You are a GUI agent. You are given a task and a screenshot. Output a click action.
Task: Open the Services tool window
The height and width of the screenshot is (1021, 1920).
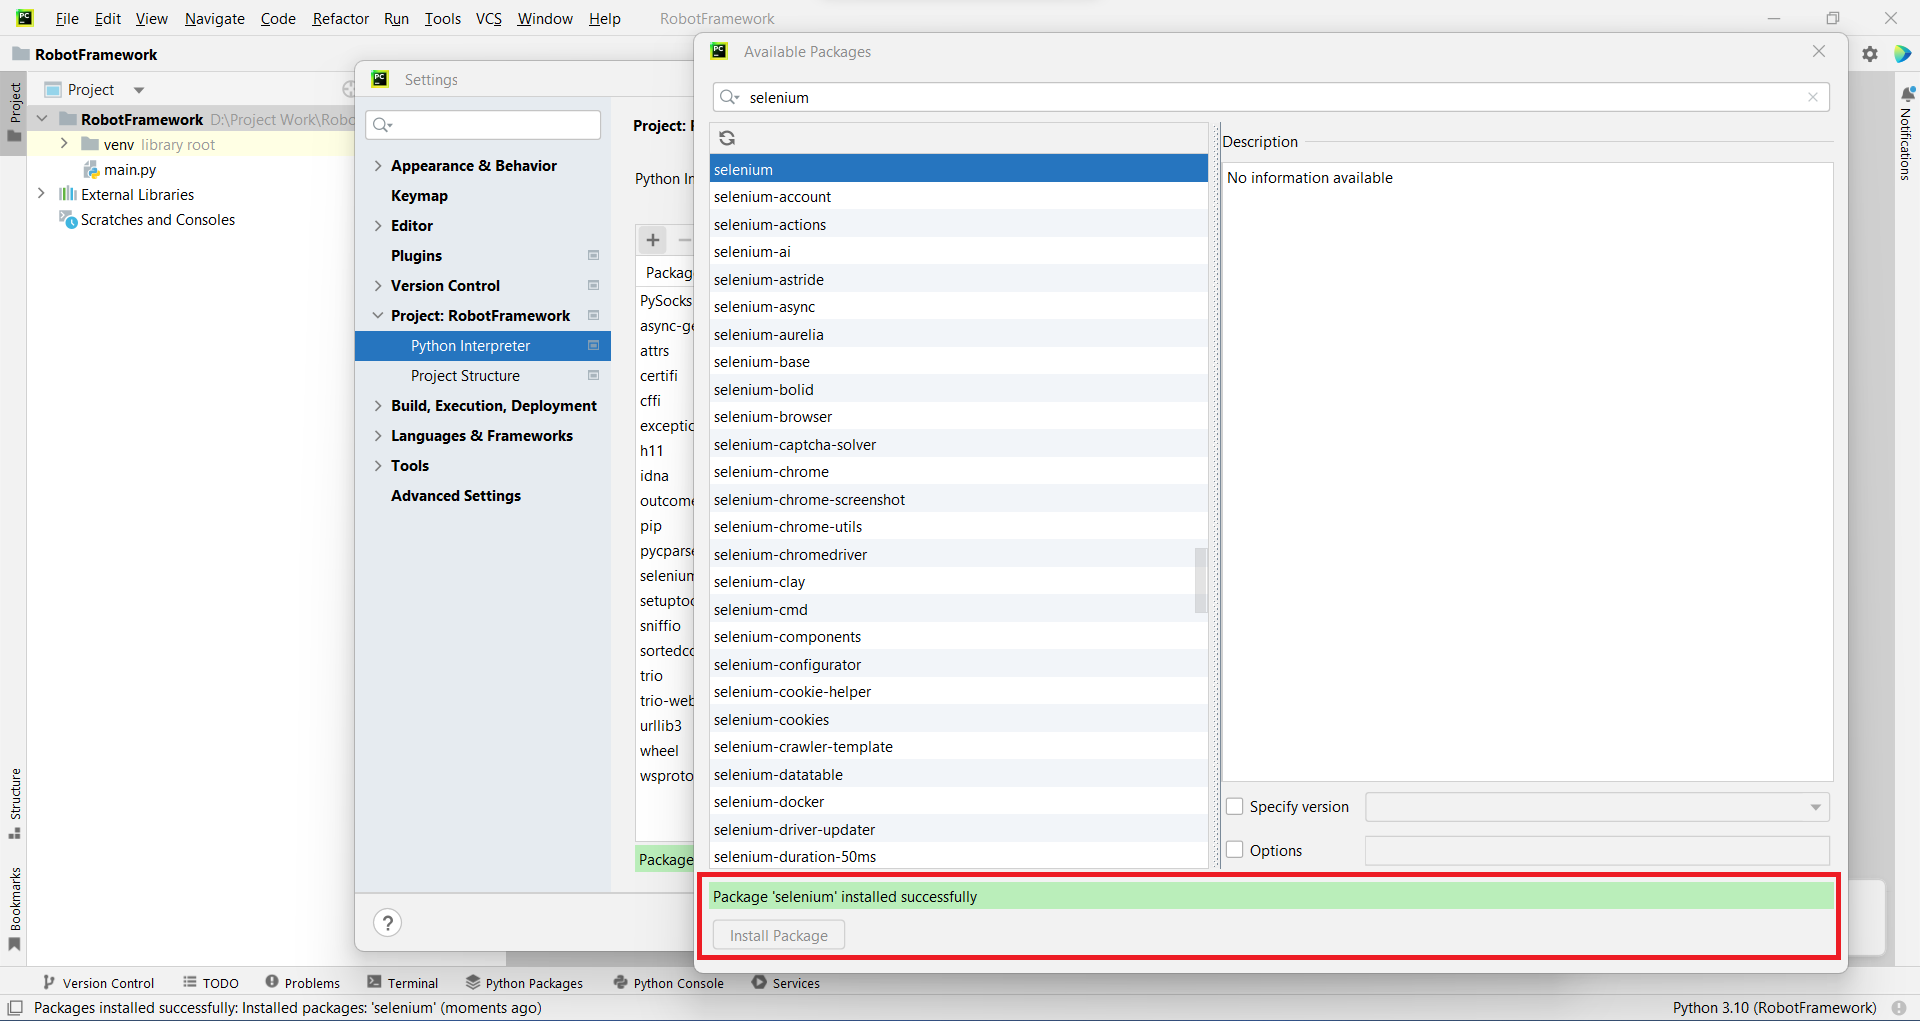tap(785, 983)
